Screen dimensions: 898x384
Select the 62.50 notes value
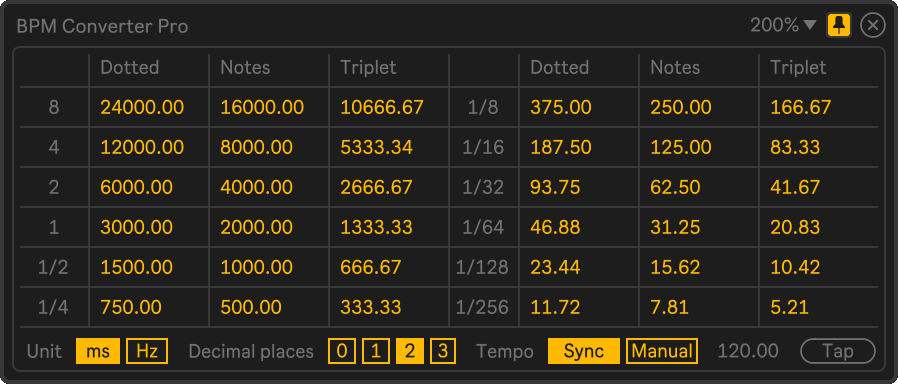pyautogui.click(x=675, y=187)
